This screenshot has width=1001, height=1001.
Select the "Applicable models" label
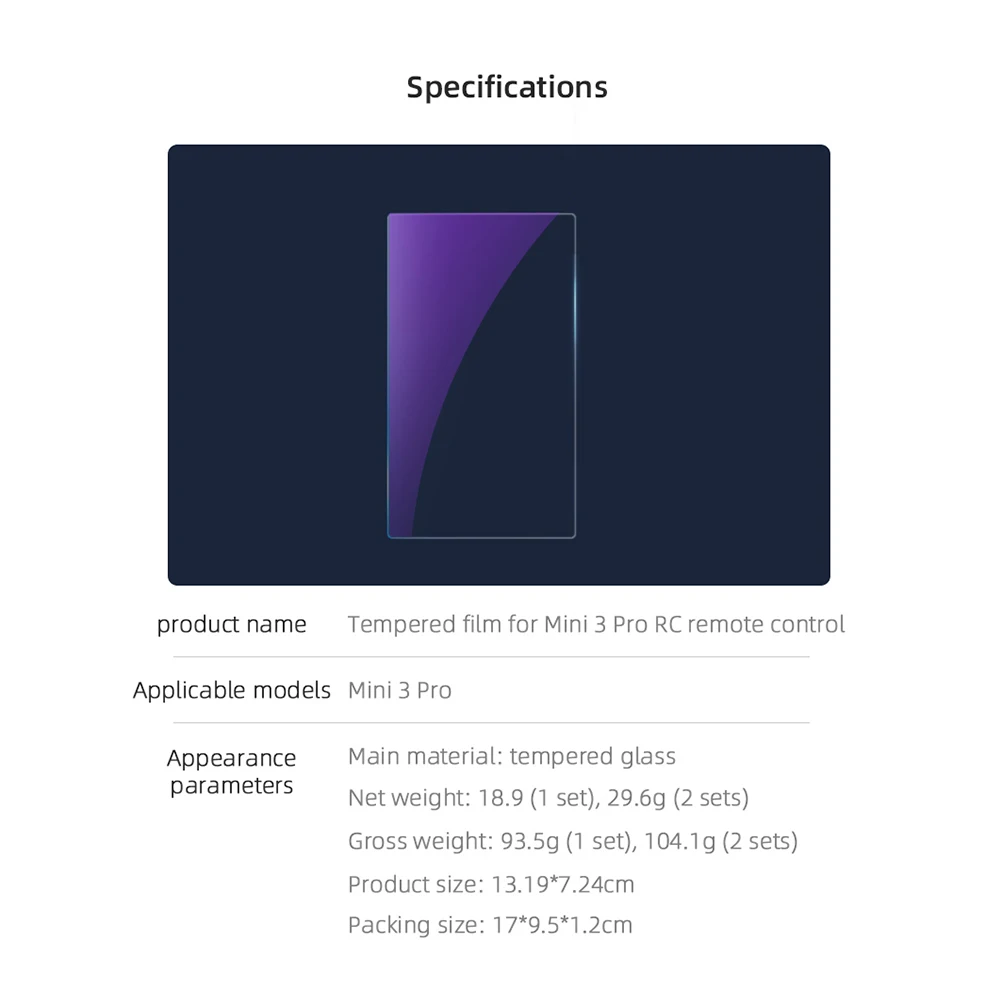tap(232, 690)
